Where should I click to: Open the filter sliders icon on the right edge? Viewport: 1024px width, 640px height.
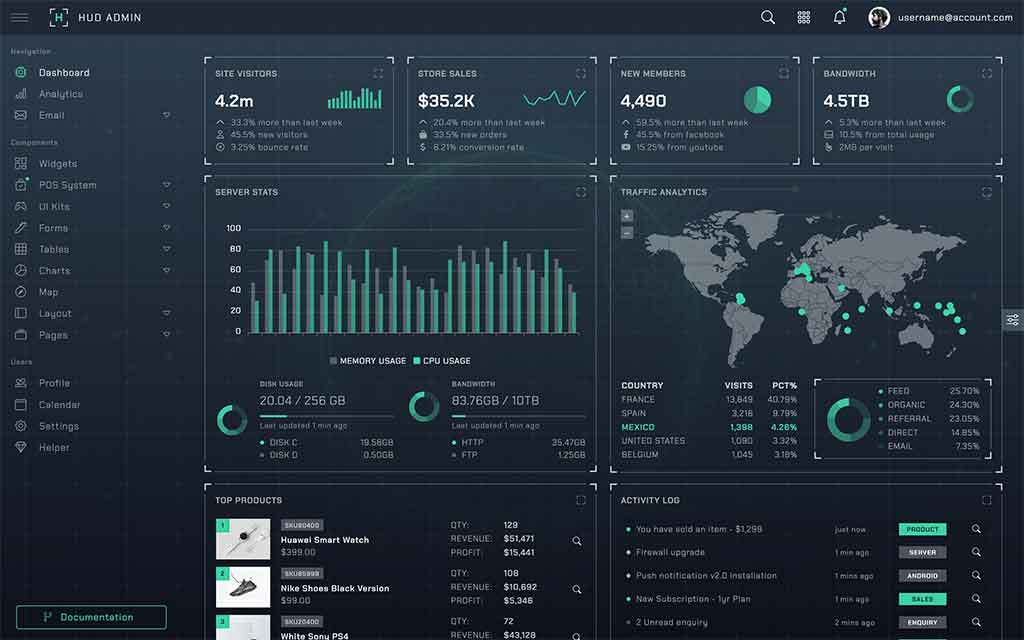tap(1012, 318)
